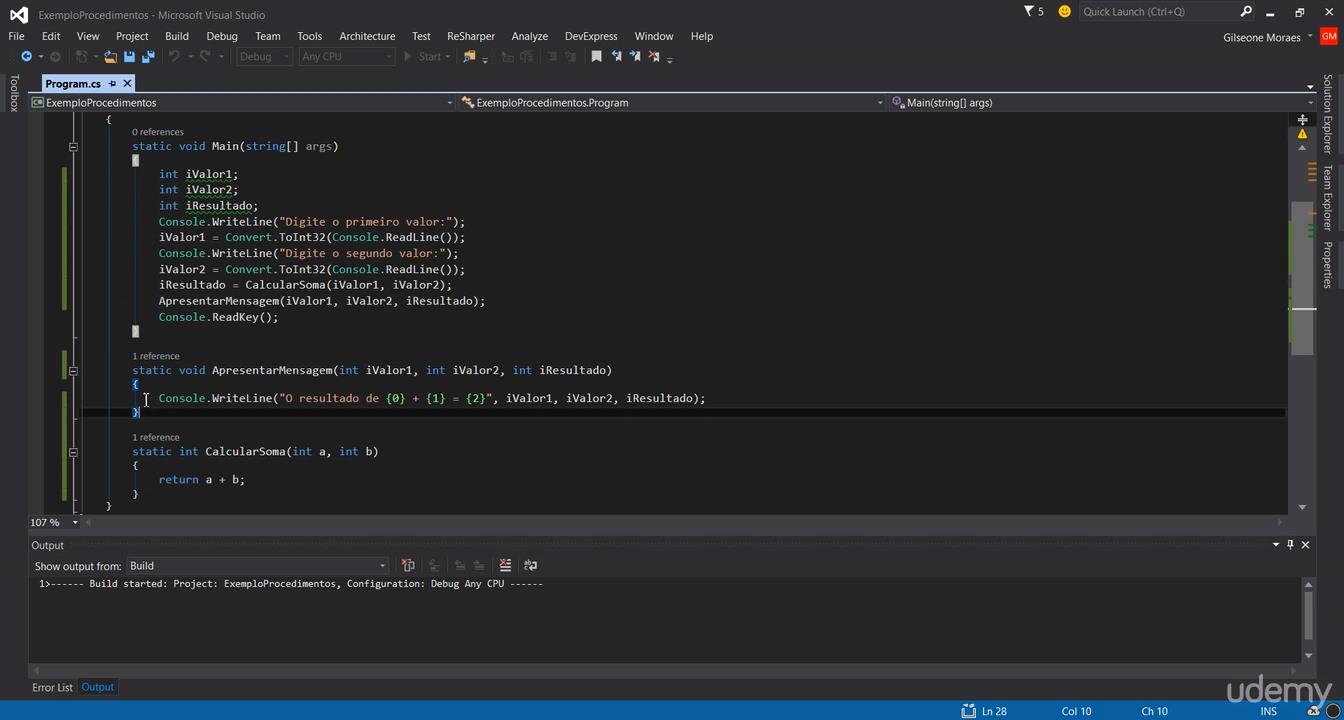
Task: Open the Team Explorer side tab
Action: point(1328,198)
